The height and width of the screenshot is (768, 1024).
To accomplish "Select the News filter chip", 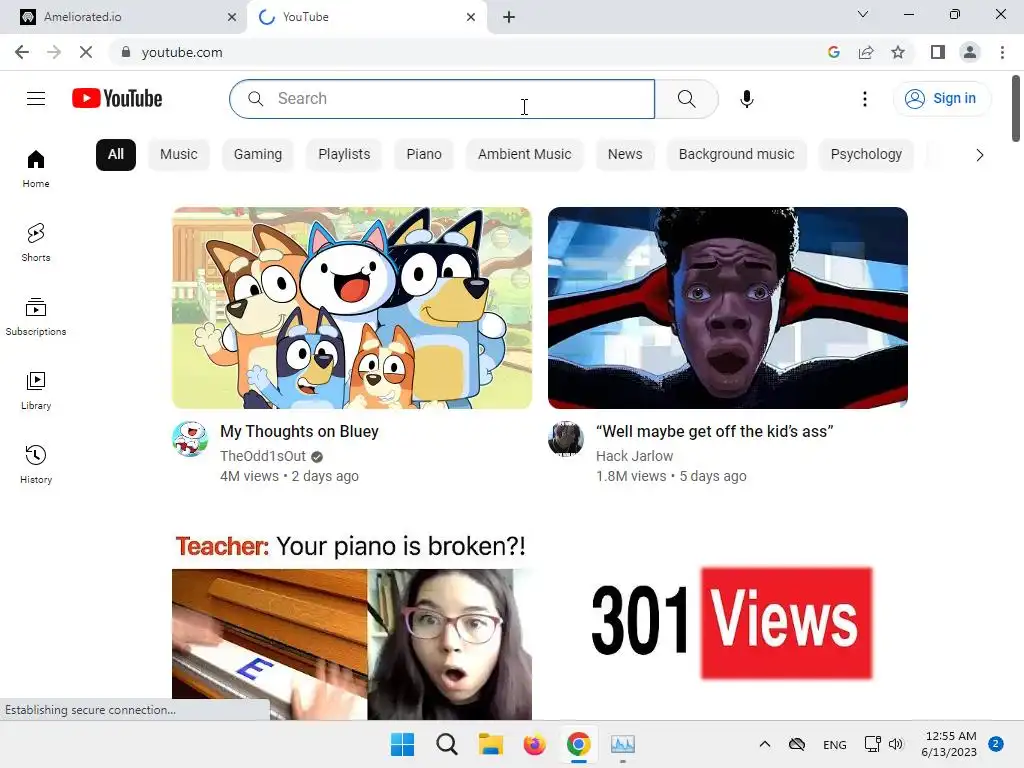I will click(x=625, y=155).
